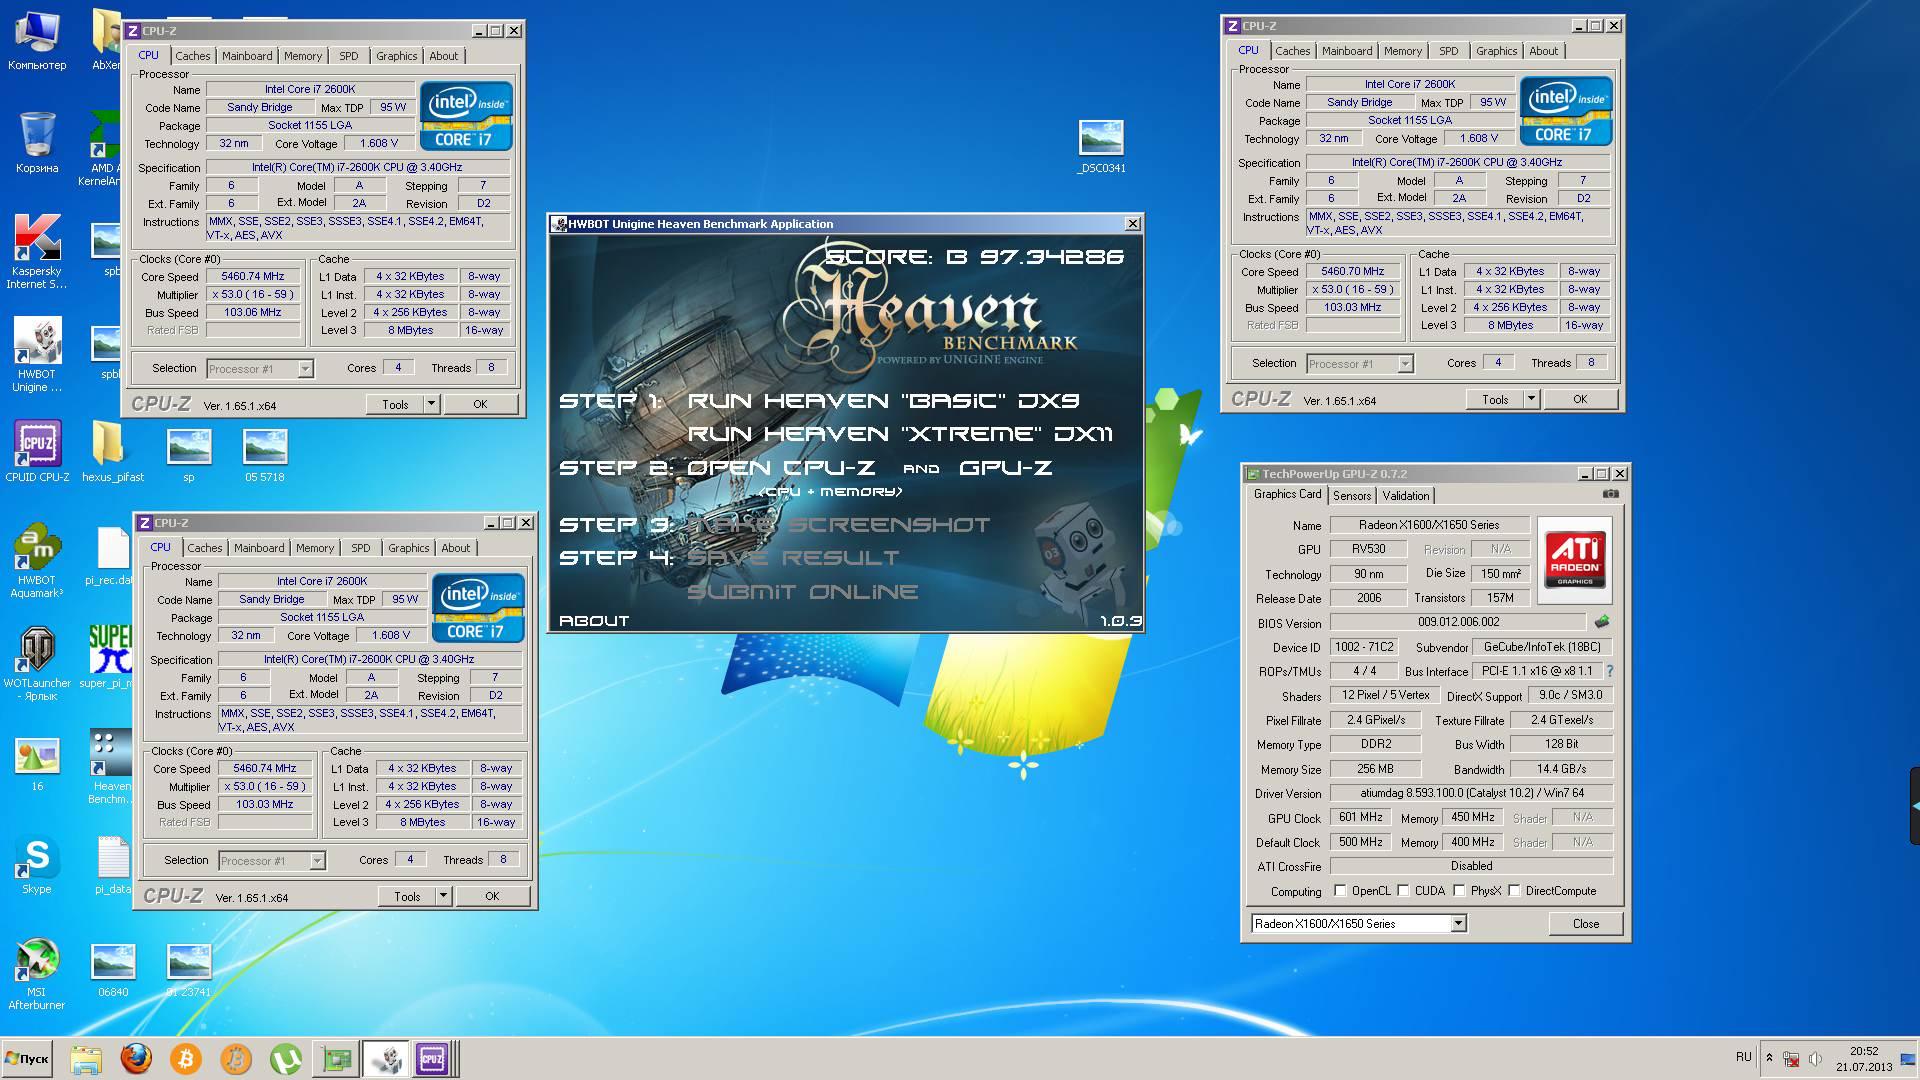The image size is (1920, 1080).
Task: Switch to Sensors tab in GPU-Z
Action: (1352, 496)
